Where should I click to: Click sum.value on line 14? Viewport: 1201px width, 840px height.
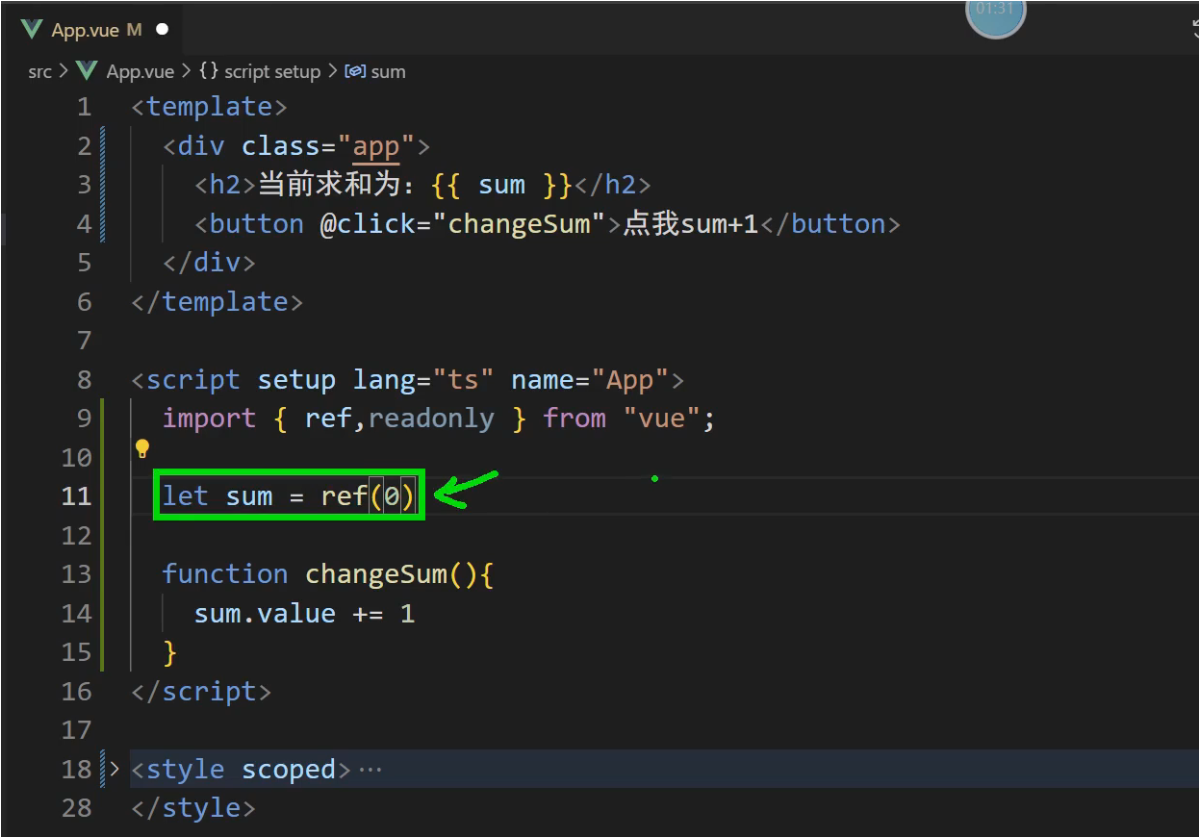pyautogui.click(x=265, y=613)
